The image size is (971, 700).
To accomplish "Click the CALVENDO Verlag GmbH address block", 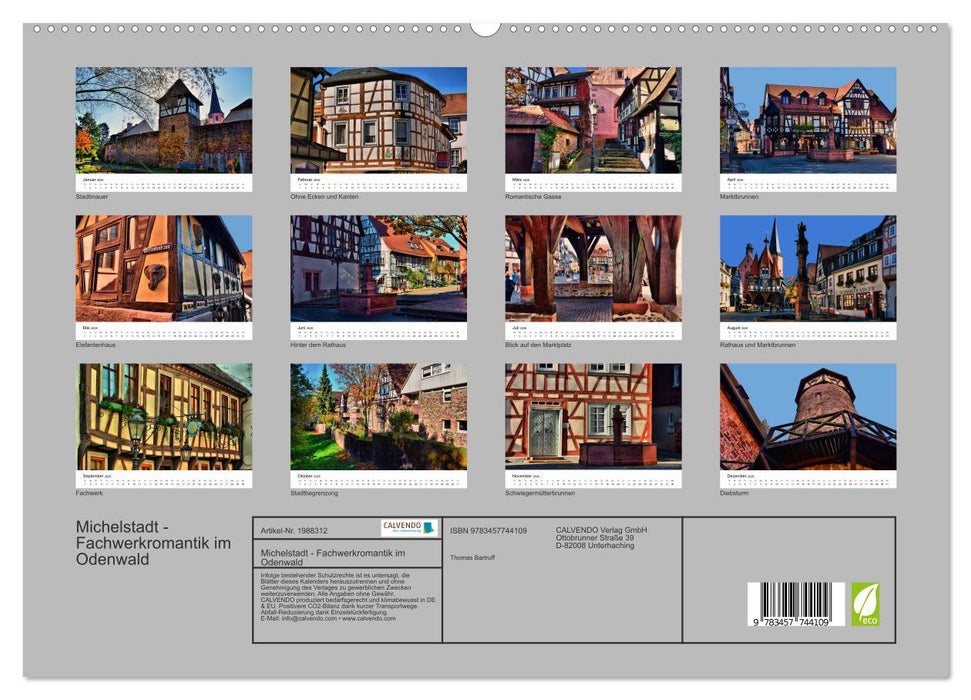I will pos(602,537).
